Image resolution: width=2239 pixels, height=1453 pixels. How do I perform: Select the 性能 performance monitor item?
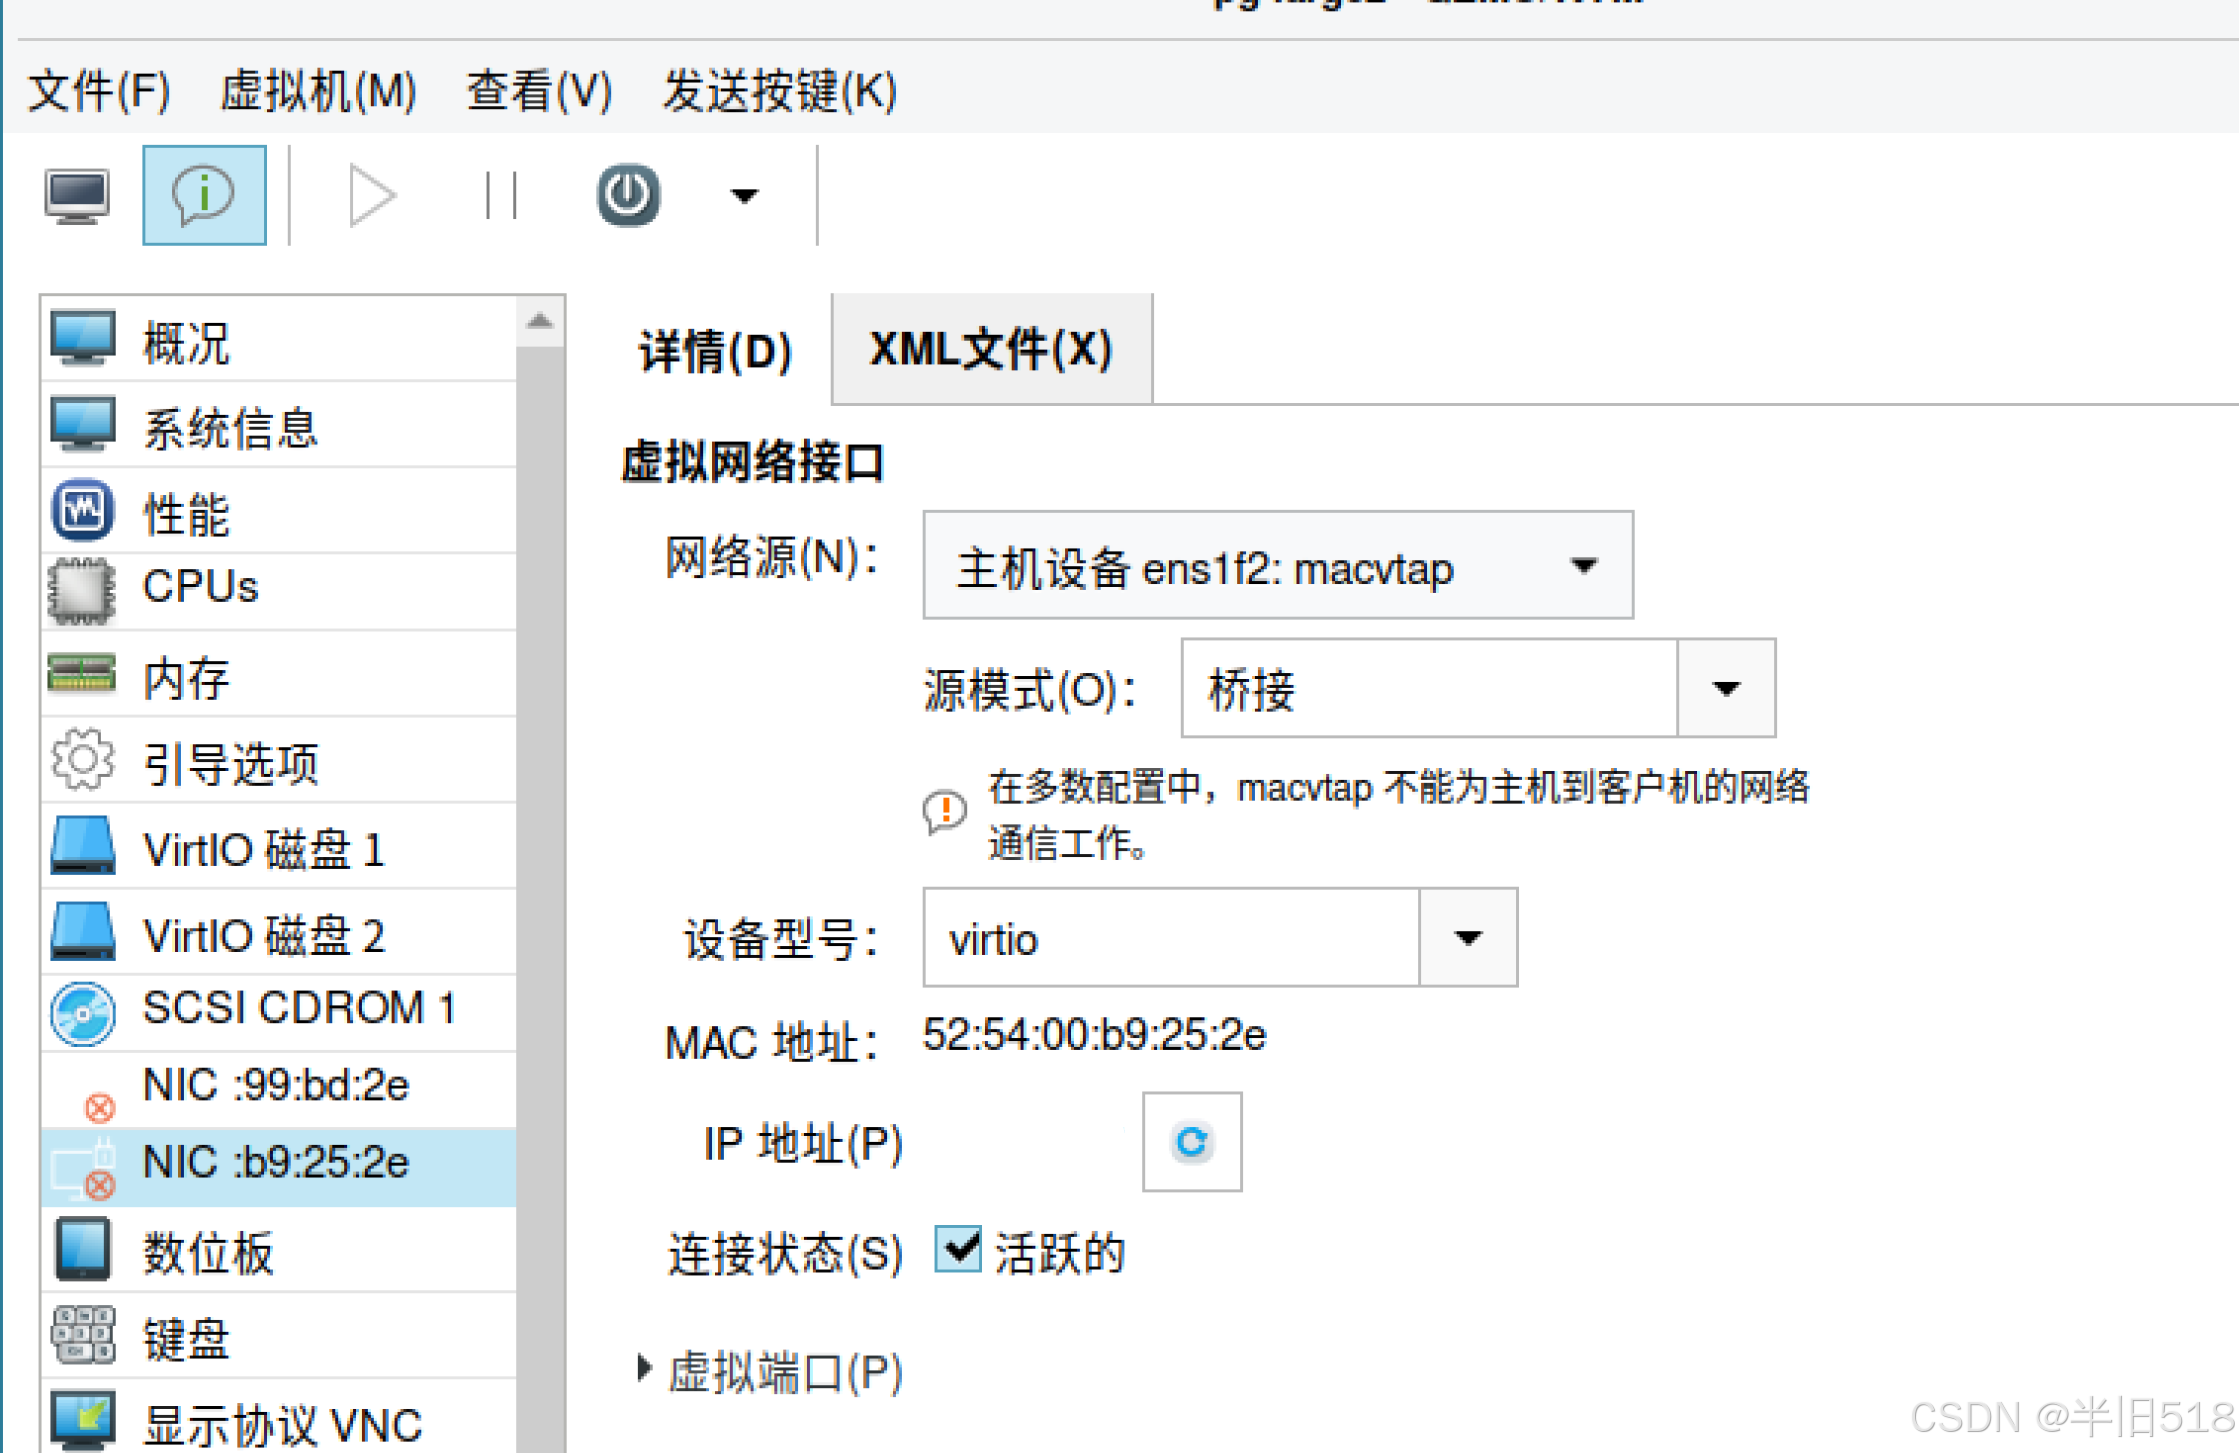(x=186, y=514)
